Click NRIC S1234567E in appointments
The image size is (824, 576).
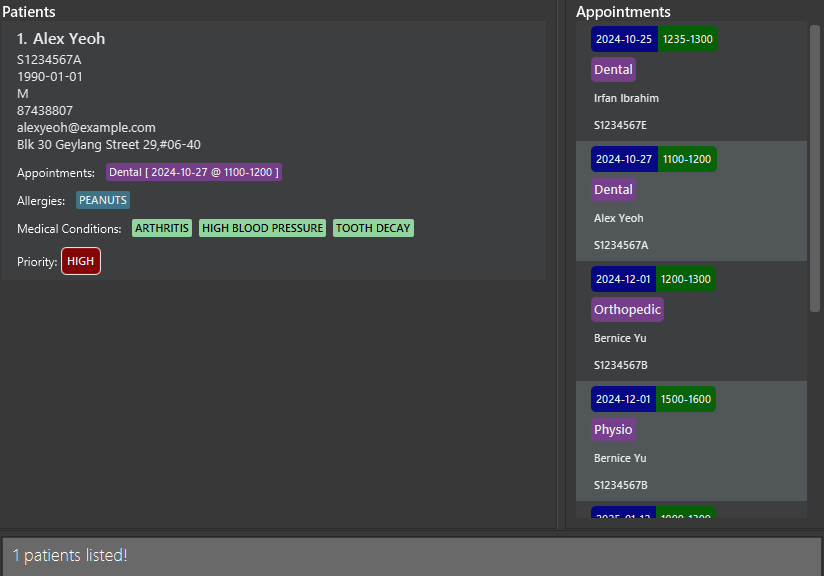pyautogui.click(x=620, y=125)
